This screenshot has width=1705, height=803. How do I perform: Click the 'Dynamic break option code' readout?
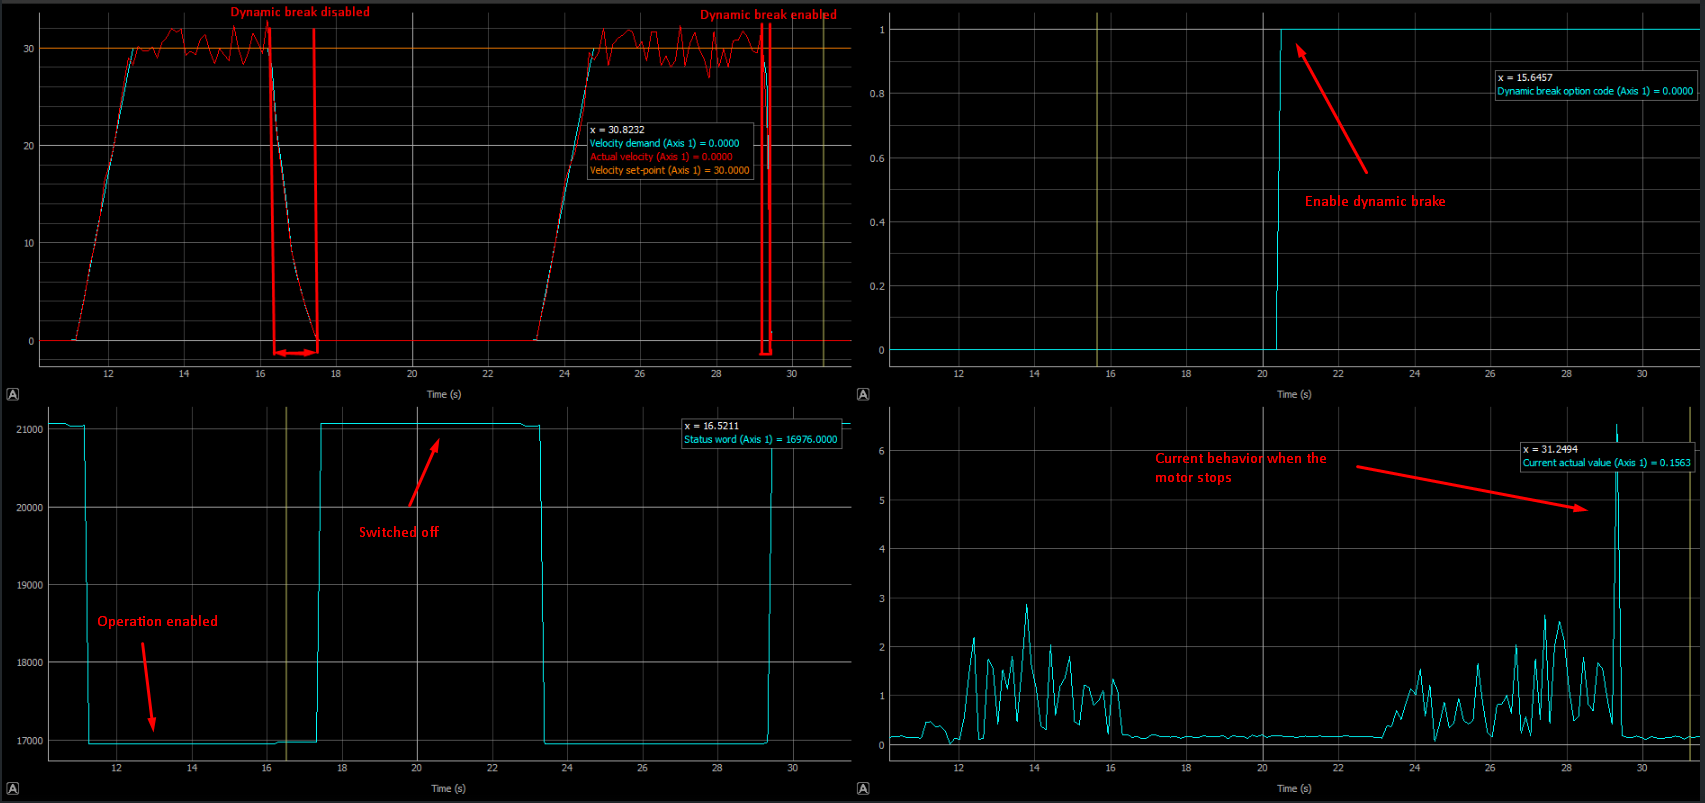tap(1595, 91)
